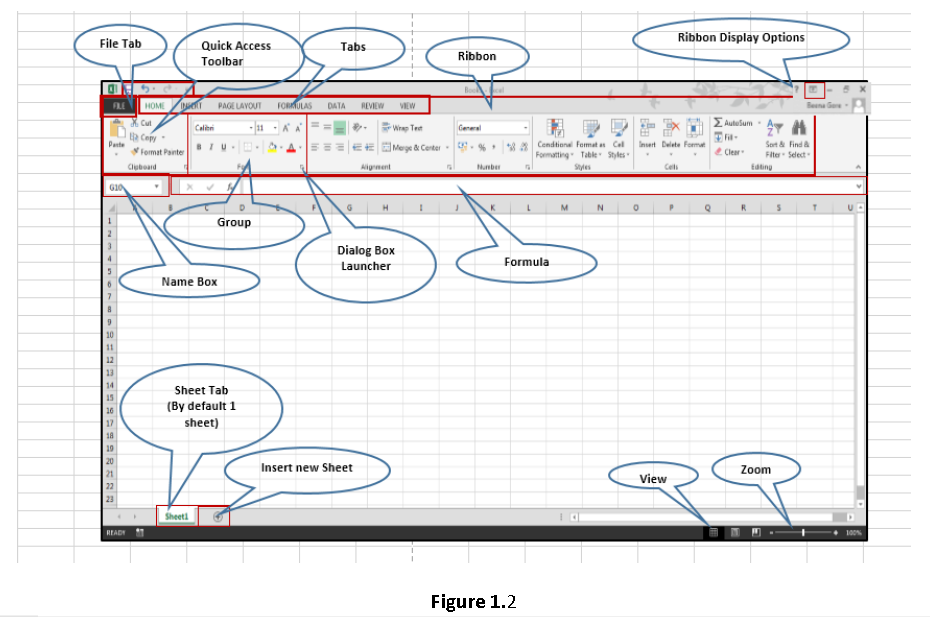The width and height of the screenshot is (930, 617).
Task: Open the General number format dropdown
Action: (525, 128)
